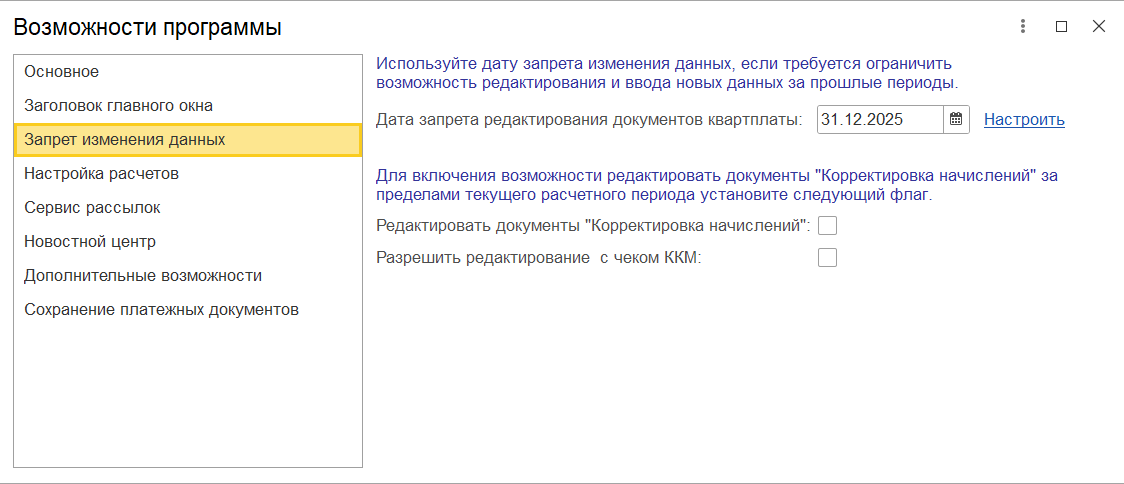Click the Возможности программы window title

coord(147,28)
